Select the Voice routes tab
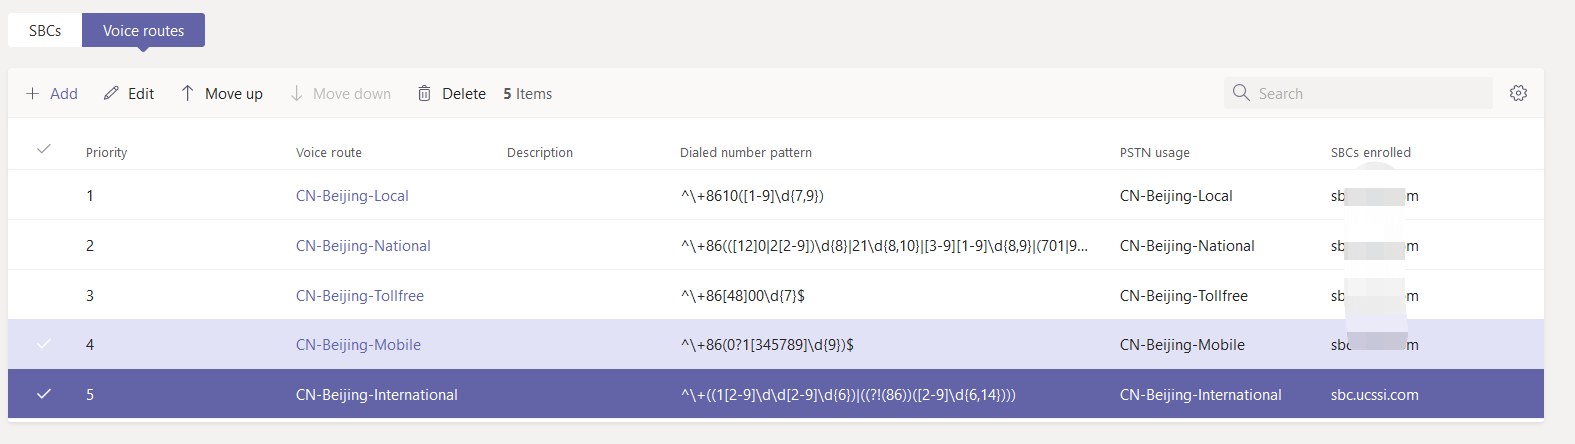The height and width of the screenshot is (444, 1575). [143, 30]
